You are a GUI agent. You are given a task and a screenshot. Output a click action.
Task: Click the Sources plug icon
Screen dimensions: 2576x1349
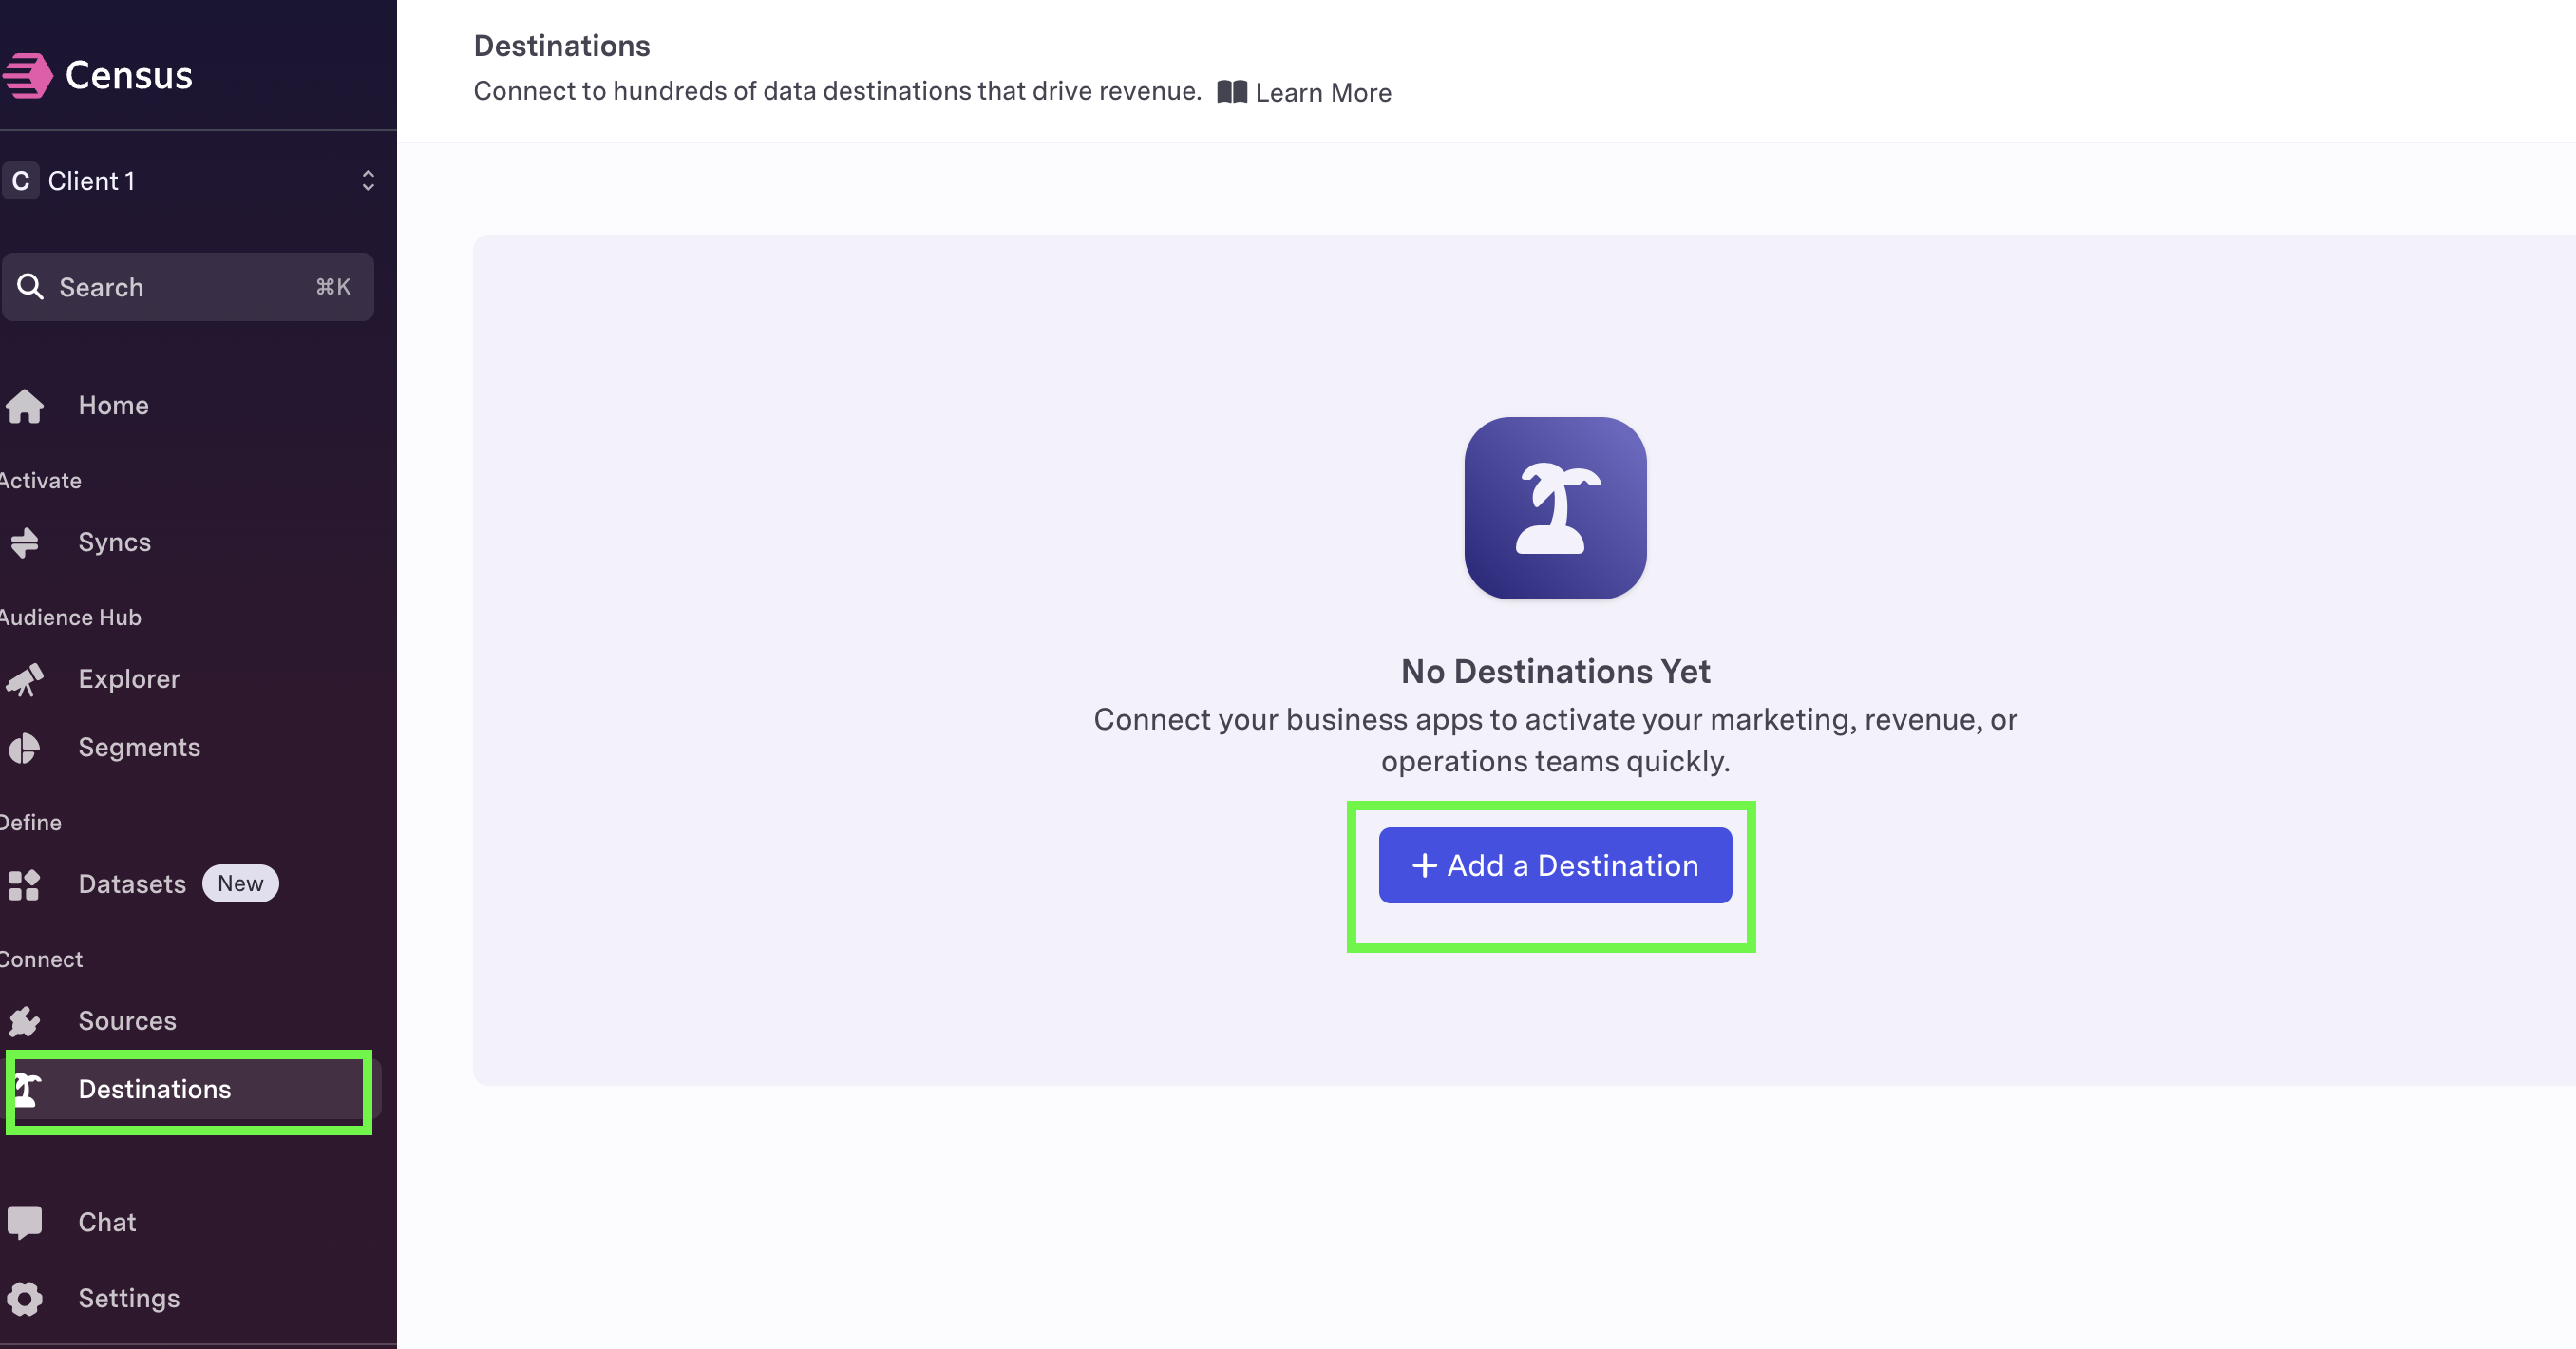24,1021
